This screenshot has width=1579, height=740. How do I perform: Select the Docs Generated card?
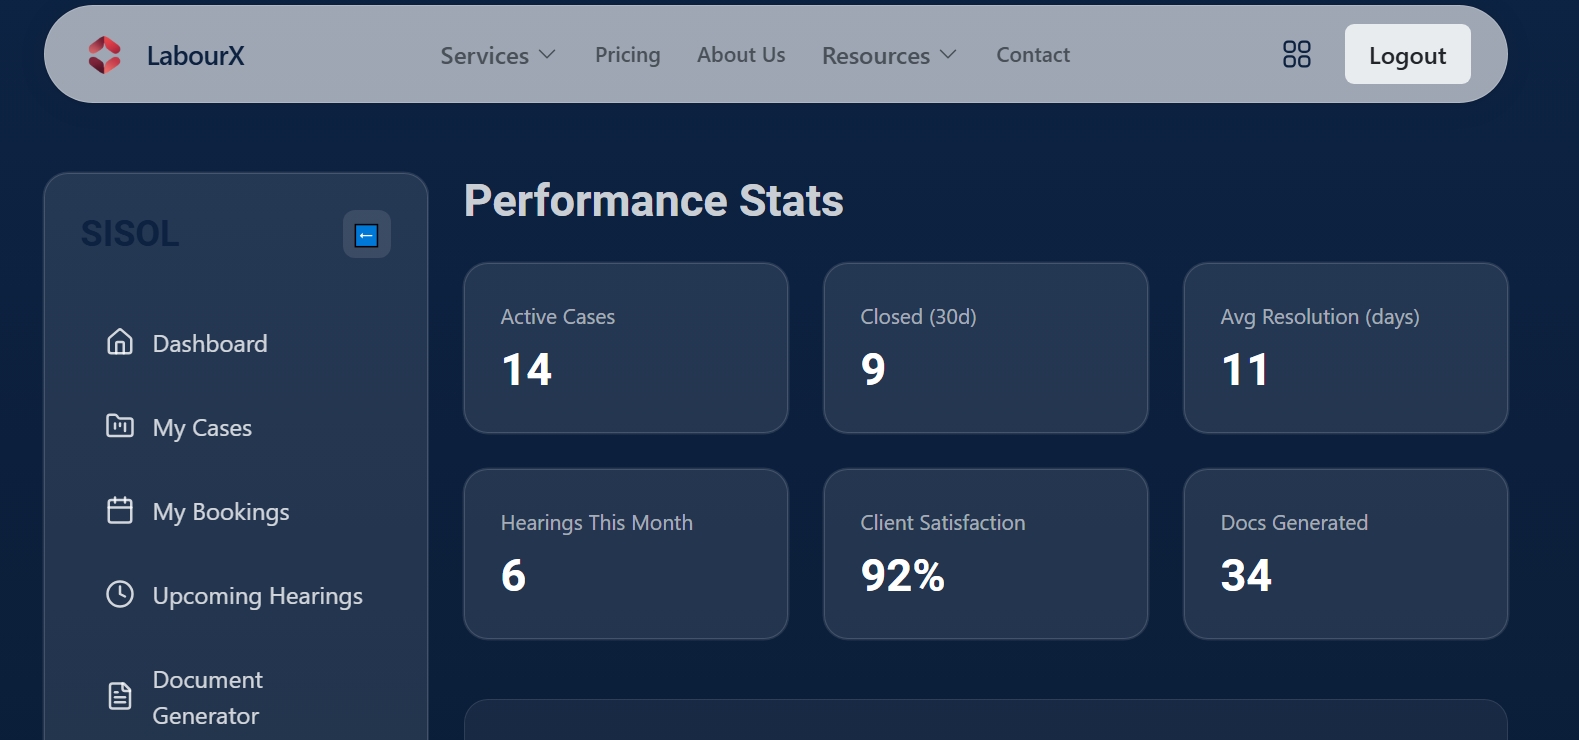coord(1346,554)
